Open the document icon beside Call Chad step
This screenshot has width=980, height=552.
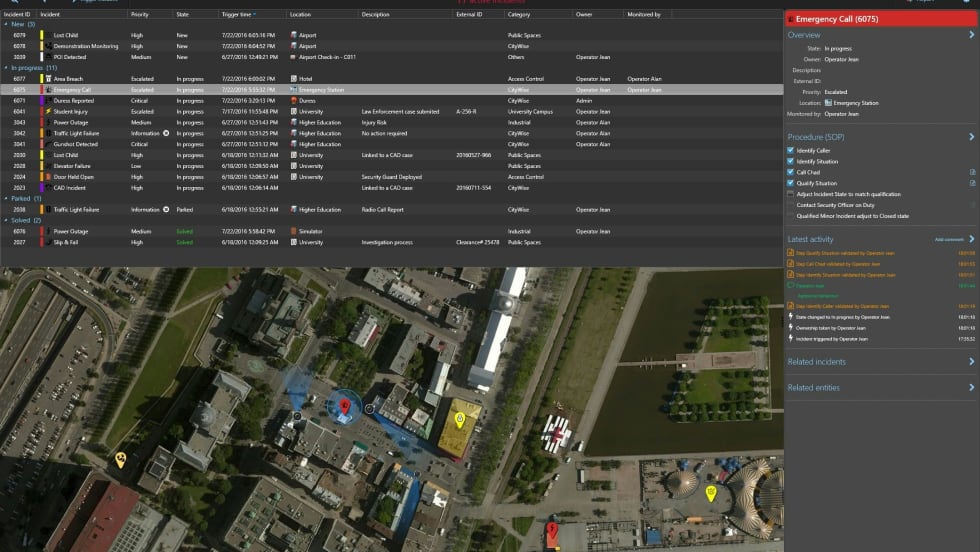(972, 172)
